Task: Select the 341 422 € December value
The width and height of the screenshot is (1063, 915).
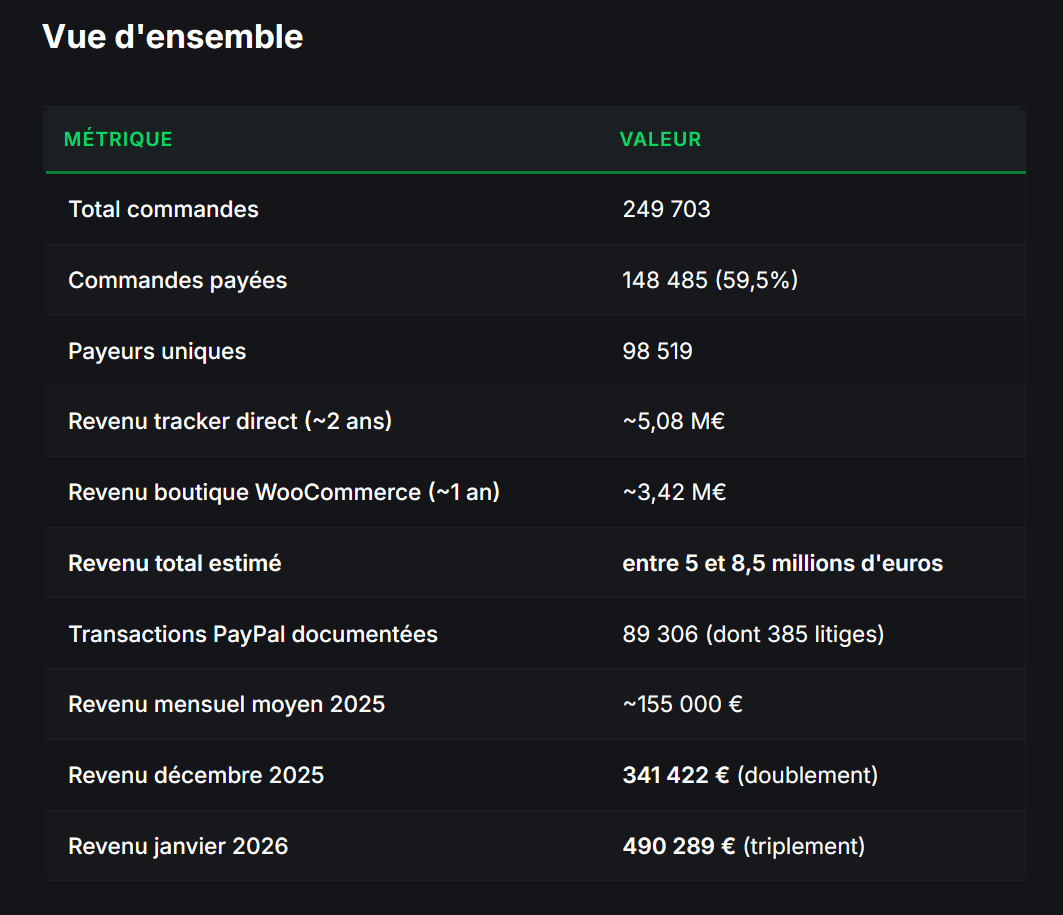Action: point(676,775)
